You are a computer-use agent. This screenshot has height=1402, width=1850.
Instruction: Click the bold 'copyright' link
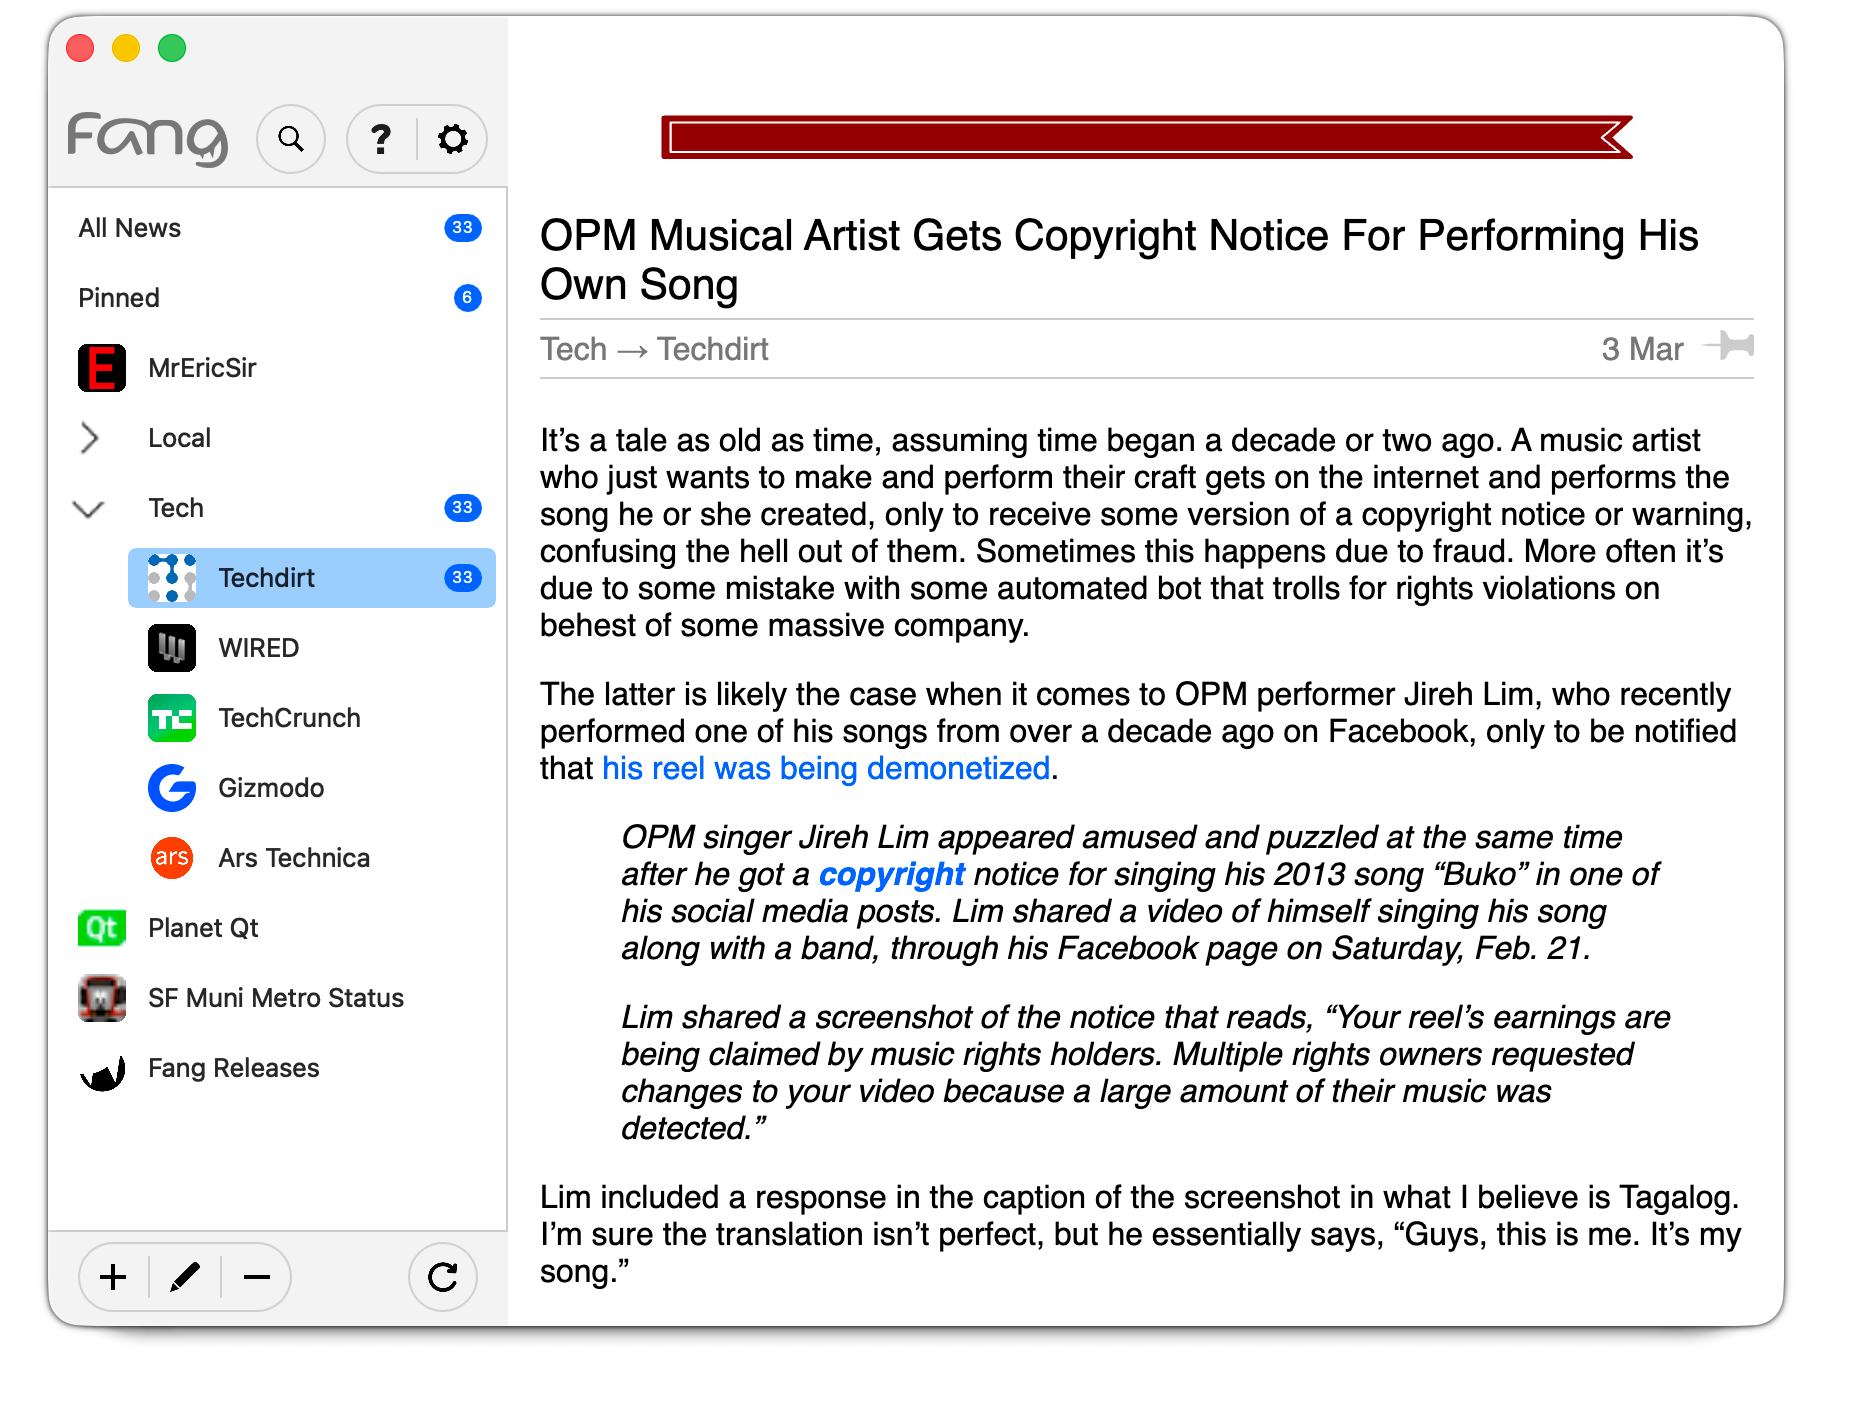coord(891,874)
